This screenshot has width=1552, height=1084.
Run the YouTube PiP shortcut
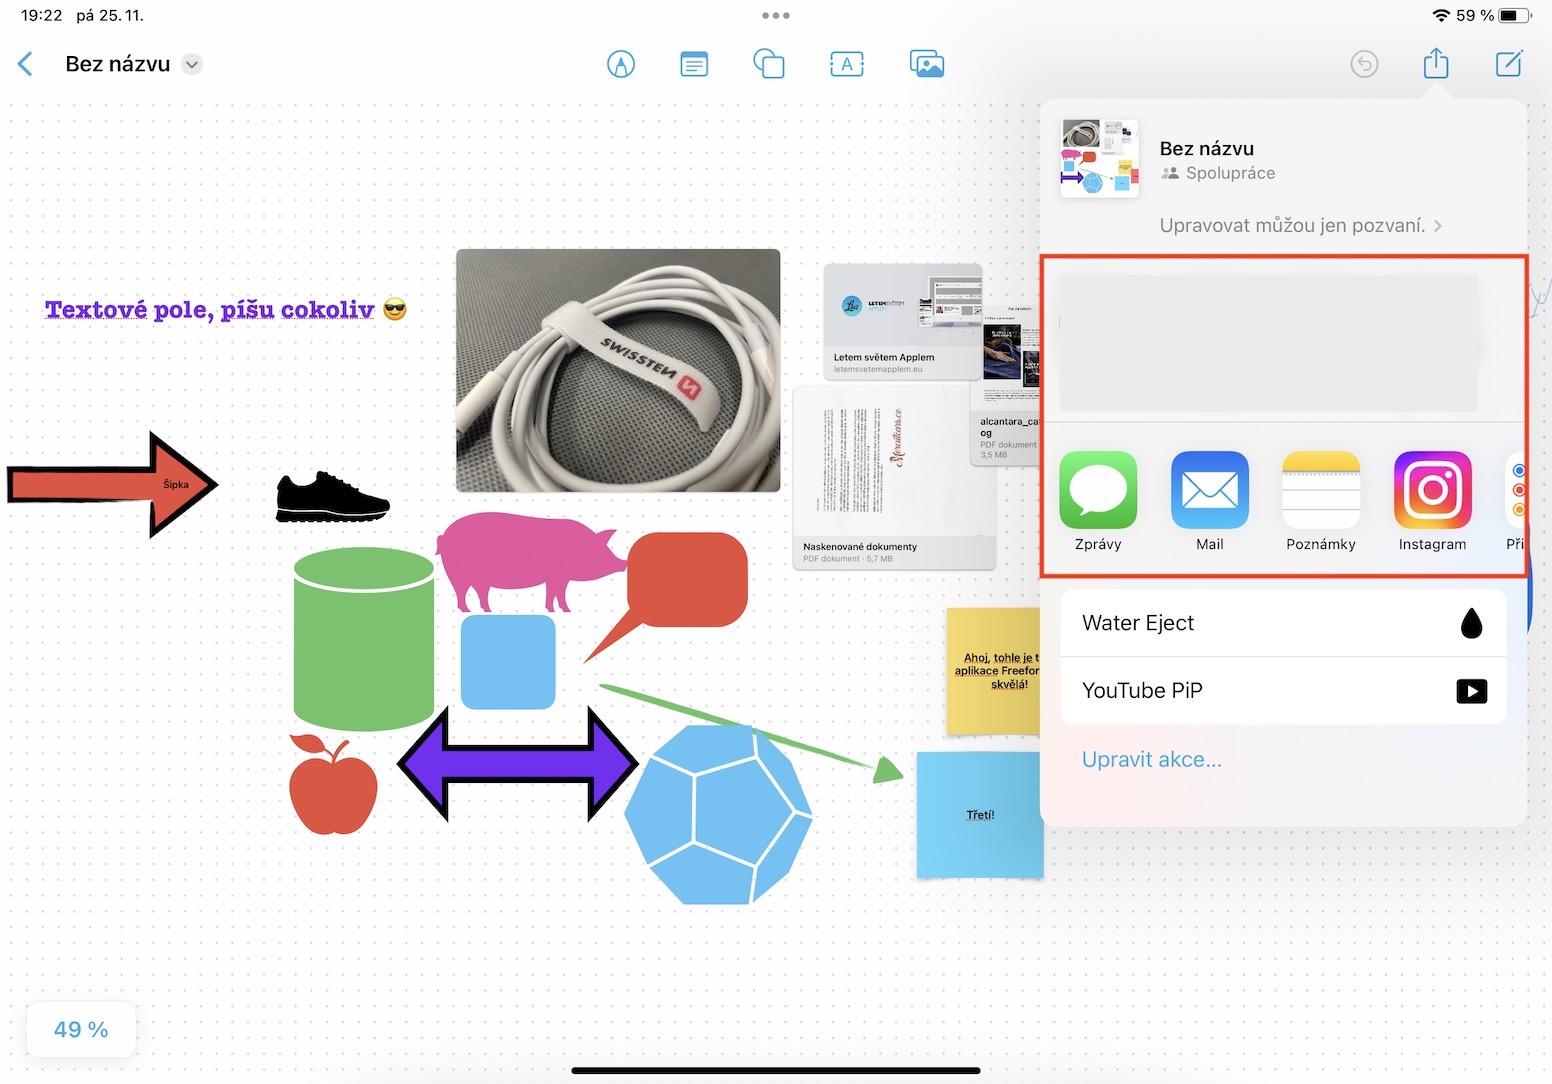tap(1283, 691)
